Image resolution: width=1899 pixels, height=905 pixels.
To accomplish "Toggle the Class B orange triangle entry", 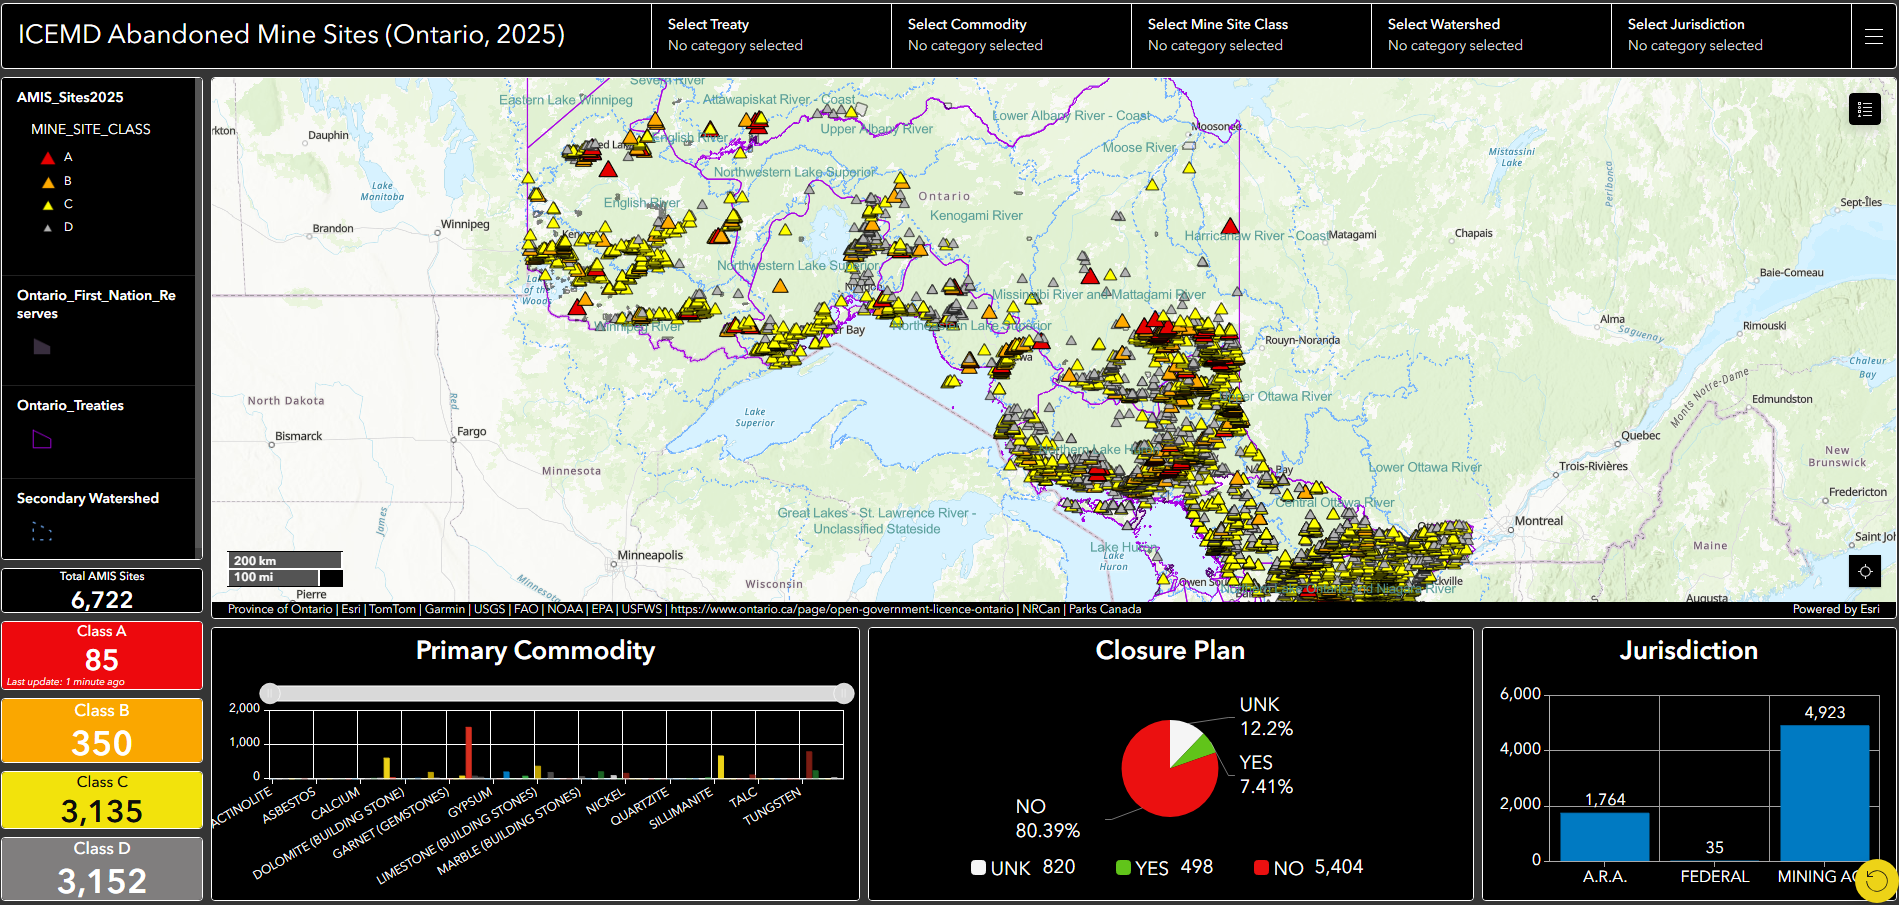I will tap(47, 180).
